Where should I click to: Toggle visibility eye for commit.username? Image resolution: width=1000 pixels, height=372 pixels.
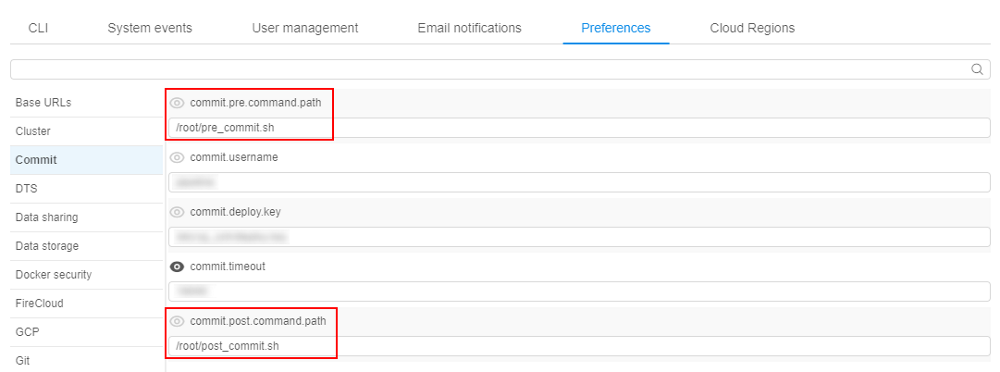point(177,158)
